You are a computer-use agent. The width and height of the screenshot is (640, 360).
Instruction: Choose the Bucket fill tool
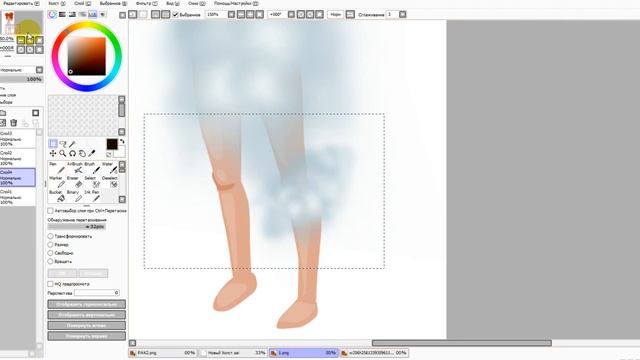point(56,196)
